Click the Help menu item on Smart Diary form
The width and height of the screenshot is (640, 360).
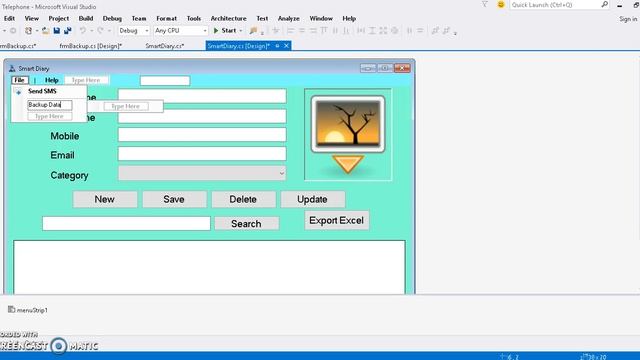(x=51, y=80)
